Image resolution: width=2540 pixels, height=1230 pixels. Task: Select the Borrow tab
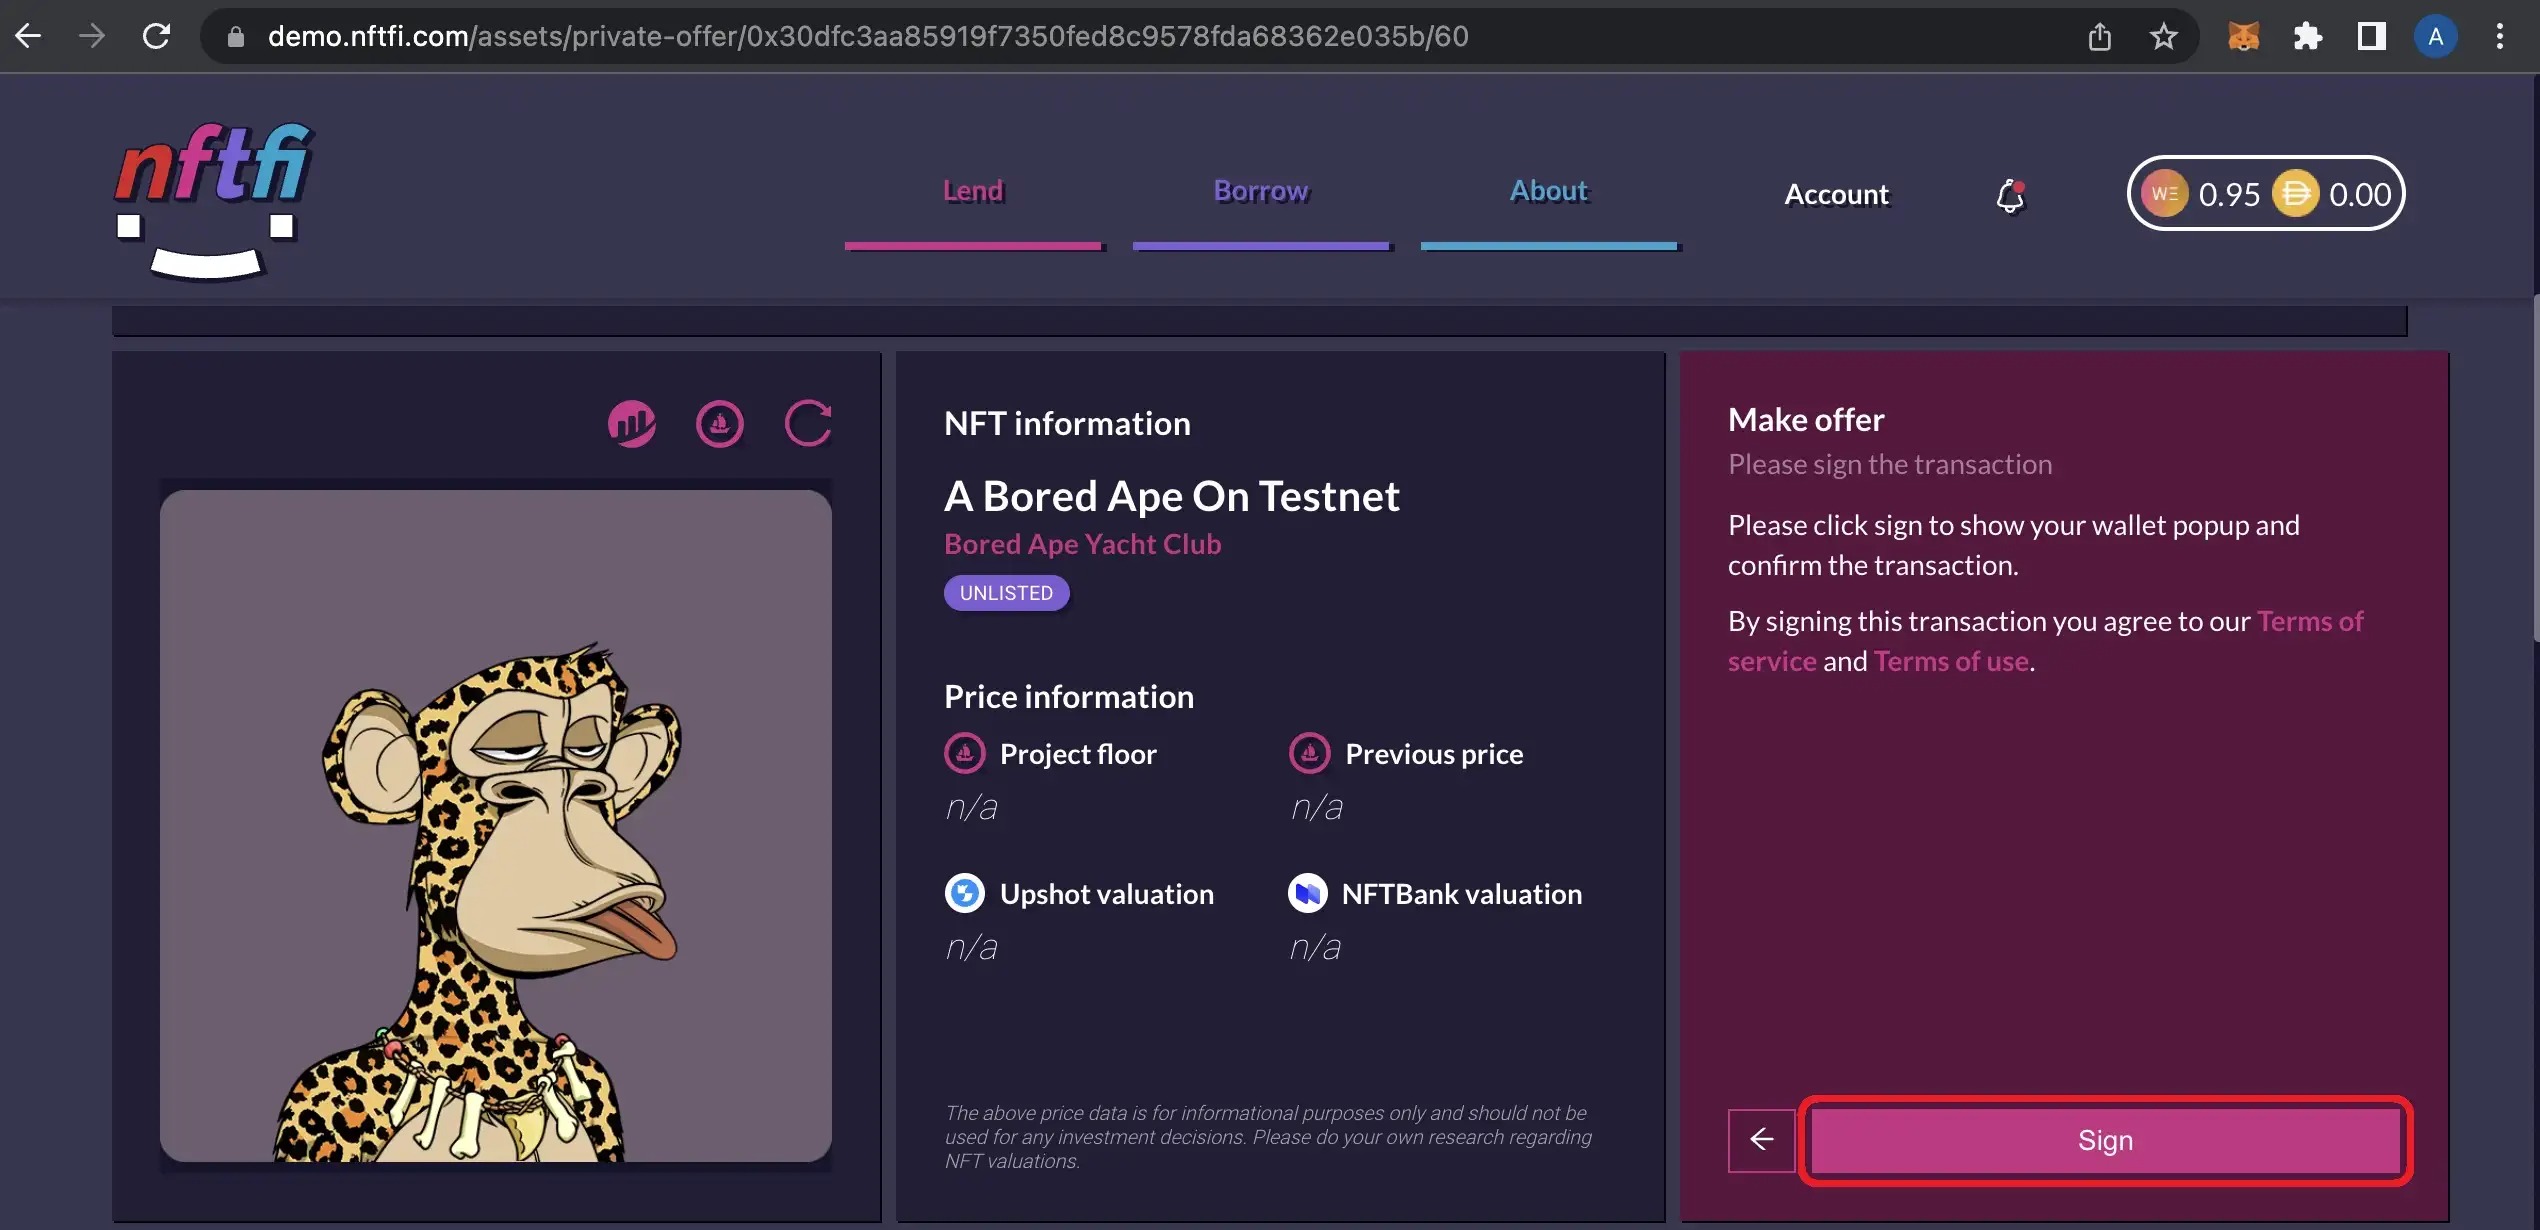tap(1262, 191)
